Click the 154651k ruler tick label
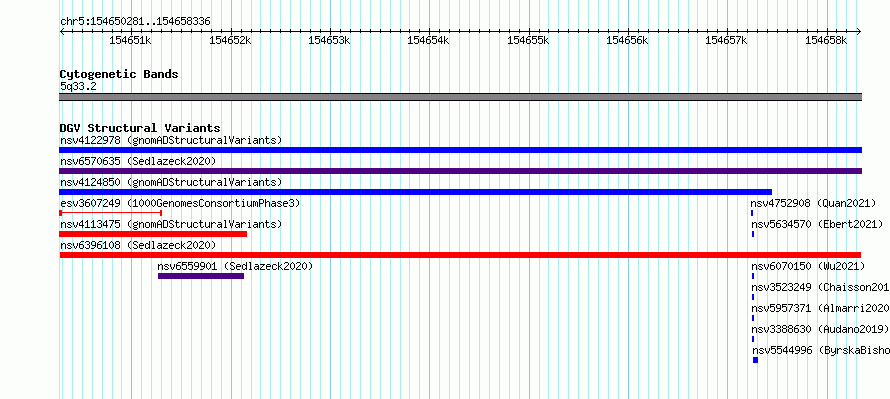 pyautogui.click(x=131, y=40)
